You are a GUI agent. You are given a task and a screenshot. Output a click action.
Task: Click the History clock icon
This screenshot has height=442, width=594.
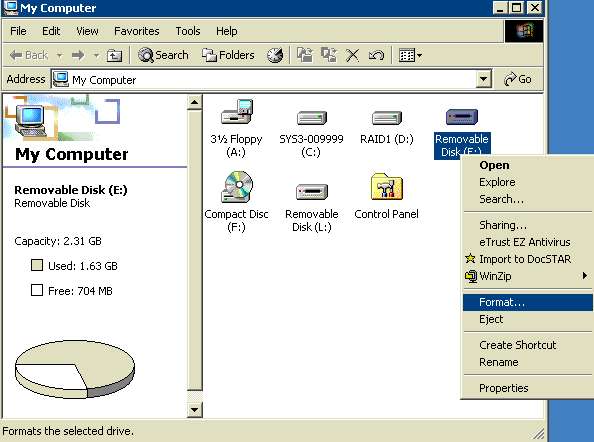pos(275,55)
